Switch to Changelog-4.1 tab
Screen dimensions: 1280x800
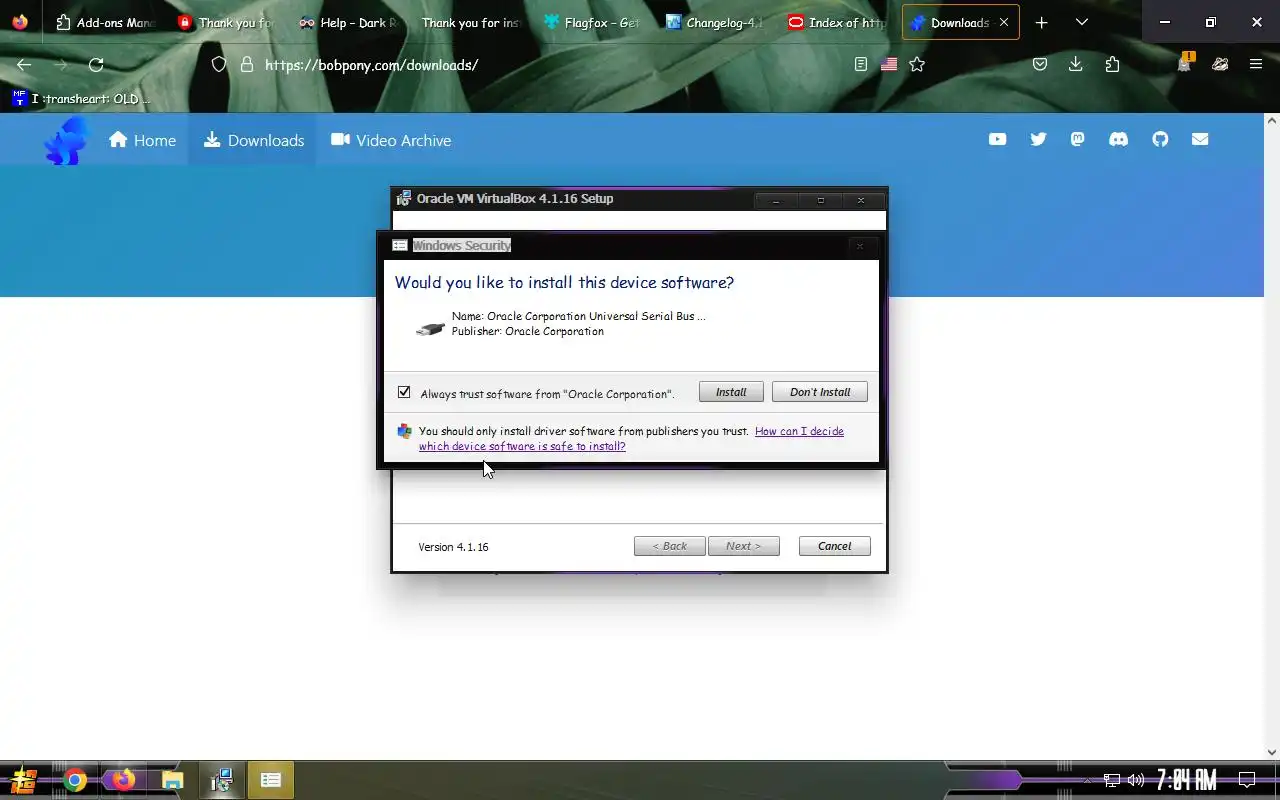pos(715,22)
